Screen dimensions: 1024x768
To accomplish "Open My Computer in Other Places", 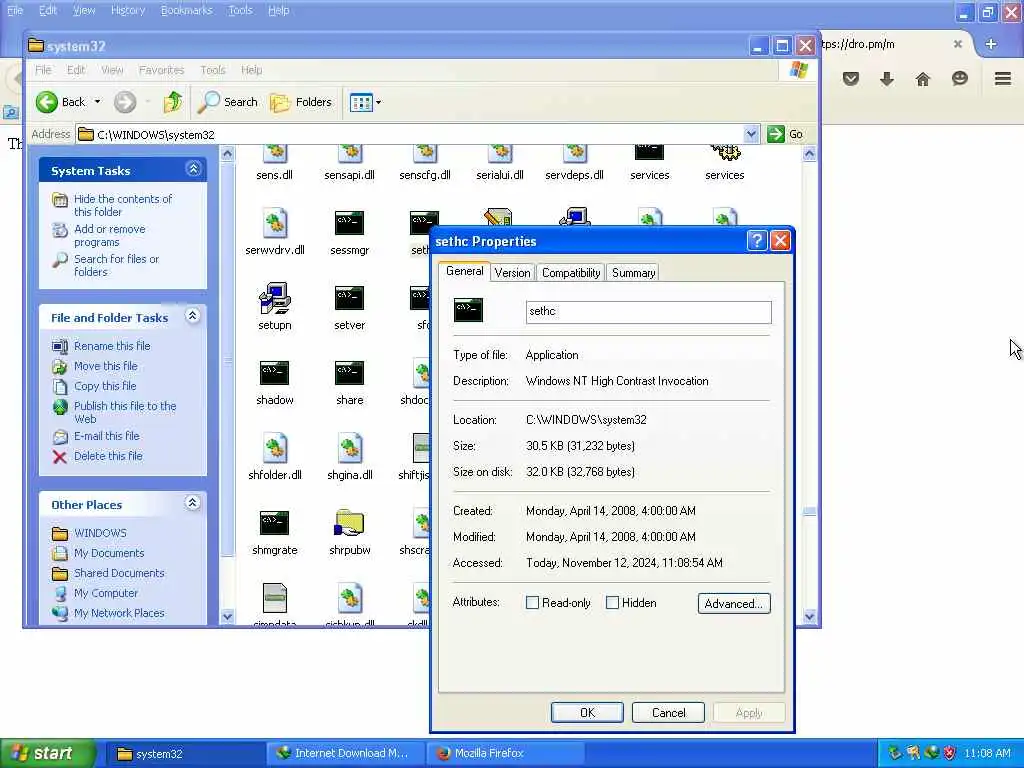I will pyautogui.click(x=106, y=593).
